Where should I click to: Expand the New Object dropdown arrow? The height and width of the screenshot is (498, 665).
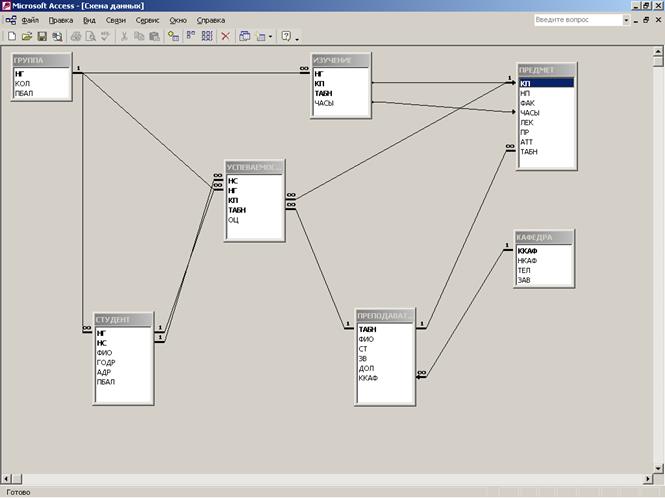pyautogui.click(x=271, y=36)
